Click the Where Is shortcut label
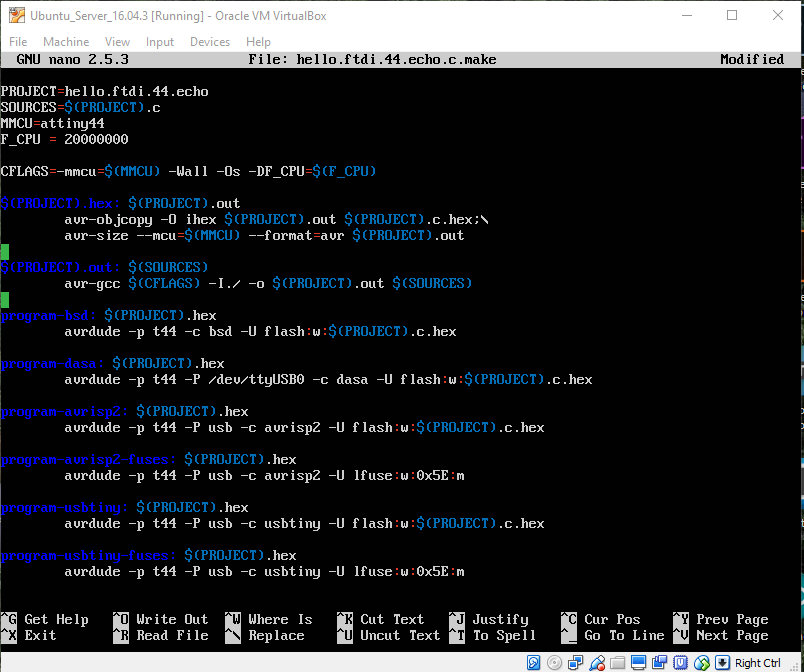 point(280,619)
